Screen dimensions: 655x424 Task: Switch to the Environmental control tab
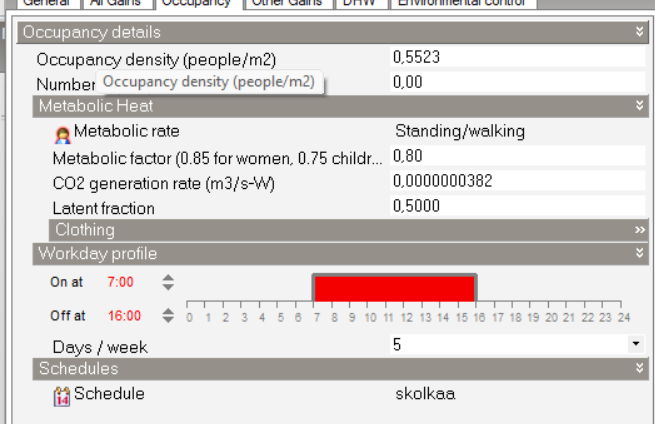click(463, 3)
